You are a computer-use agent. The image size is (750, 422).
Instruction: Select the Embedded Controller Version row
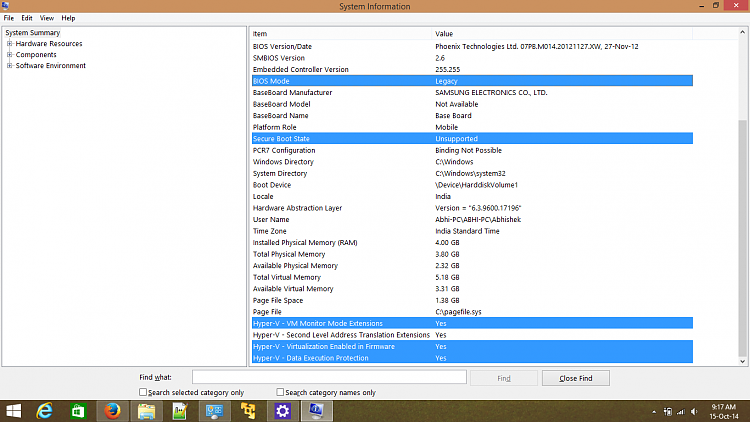[472, 69]
